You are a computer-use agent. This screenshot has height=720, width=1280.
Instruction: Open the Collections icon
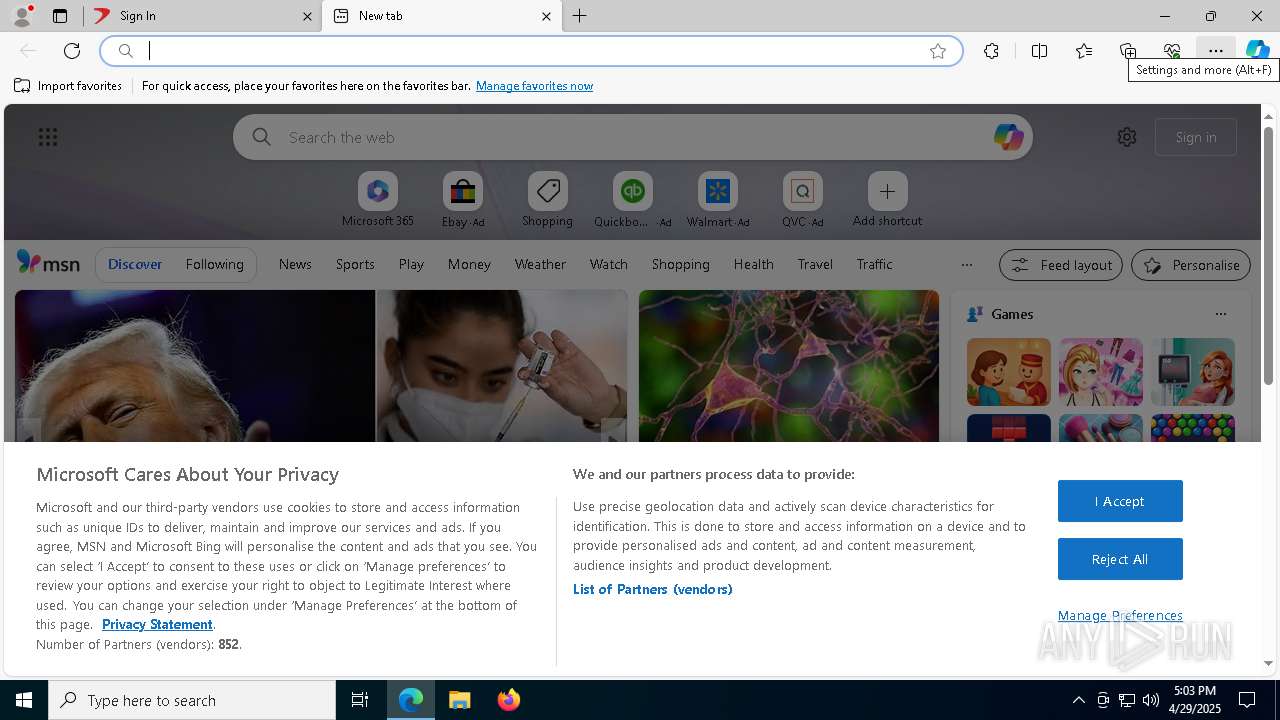click(1128, 51)
